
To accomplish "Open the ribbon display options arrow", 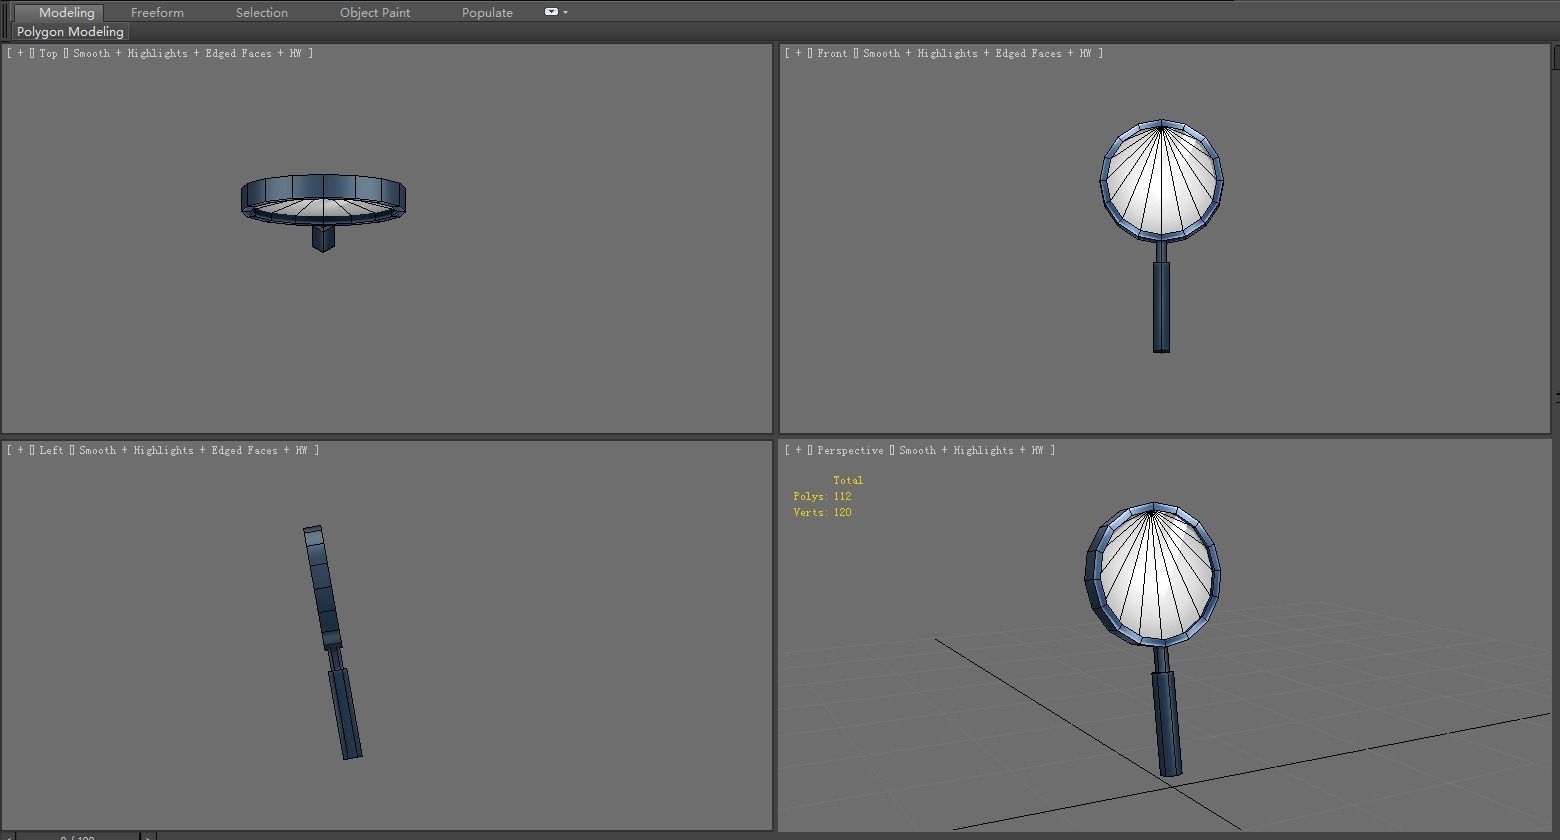I will pyautogui.click(x=566, y=13).
